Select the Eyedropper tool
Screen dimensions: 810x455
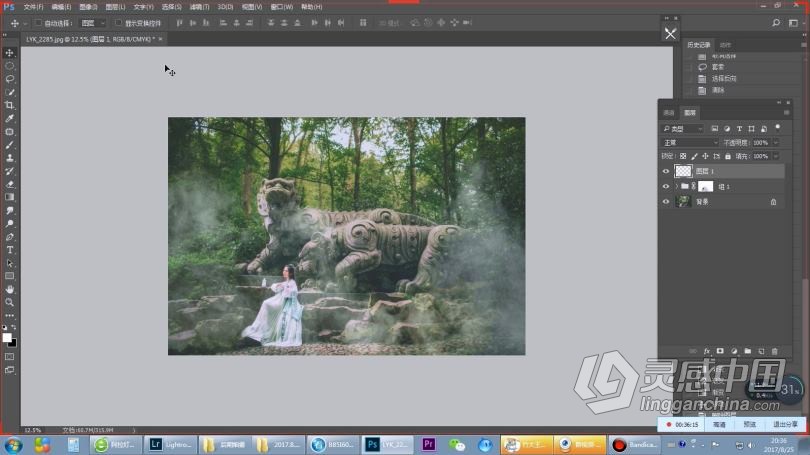pos(9,118)
